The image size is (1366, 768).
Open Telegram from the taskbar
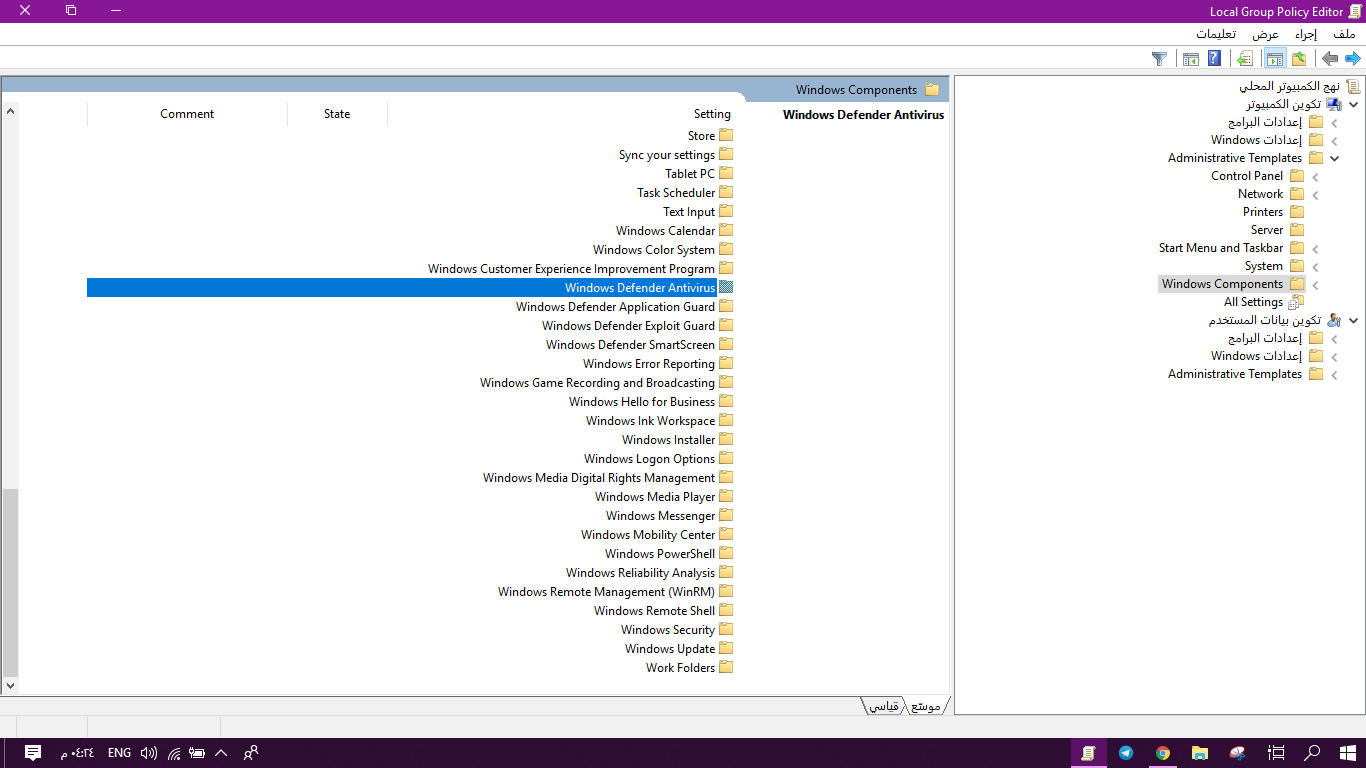click(x=1126, y=753)
